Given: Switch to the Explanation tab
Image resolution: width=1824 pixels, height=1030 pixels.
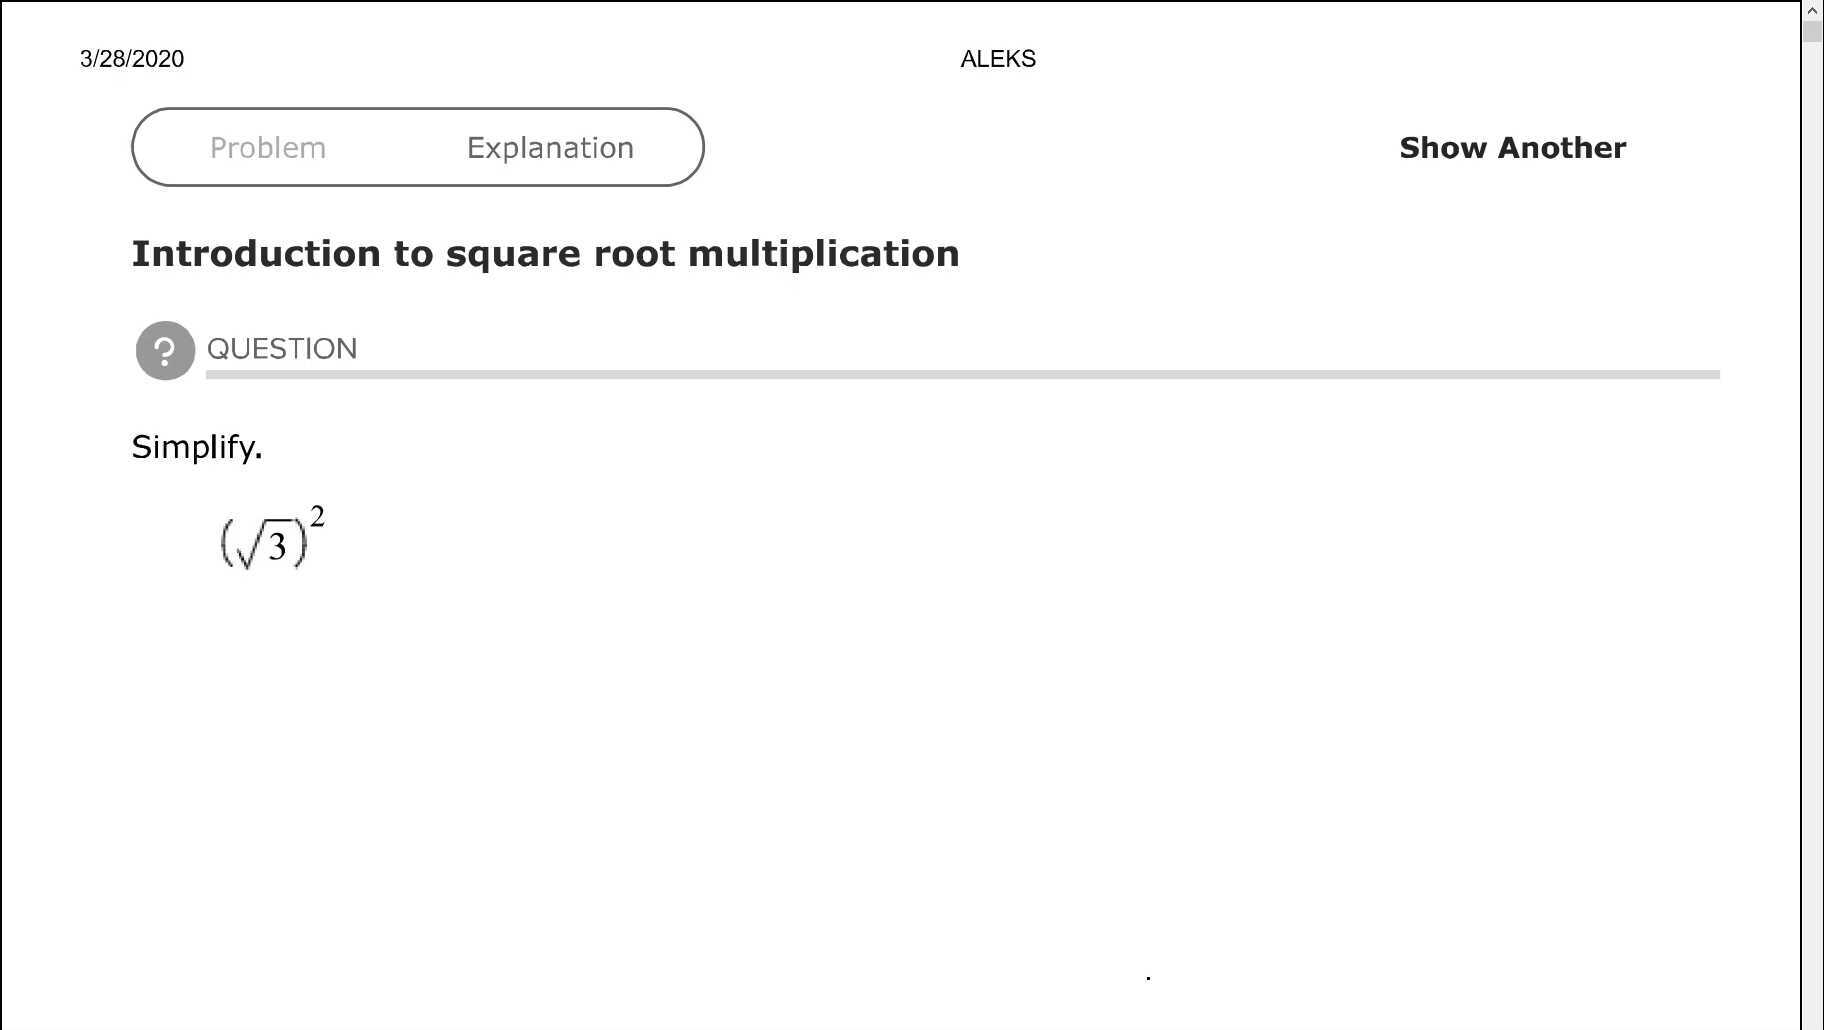Looking at the screenshot, I should coord(549,147).
